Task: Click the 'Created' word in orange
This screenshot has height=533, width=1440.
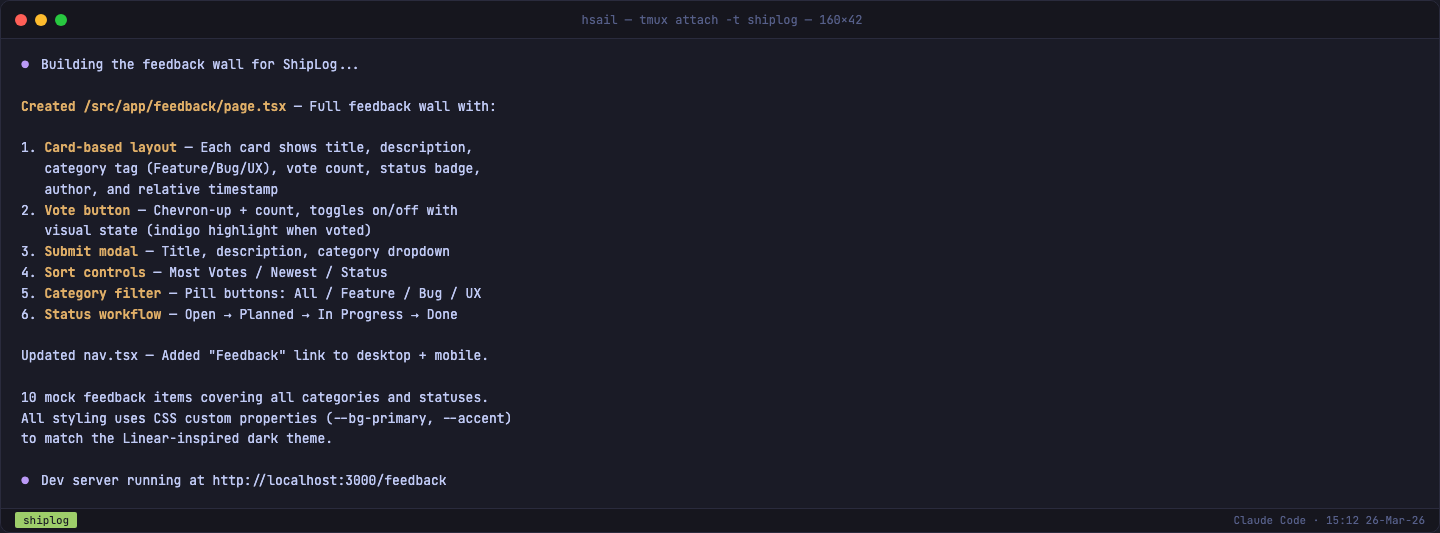Action: (48, 106)
